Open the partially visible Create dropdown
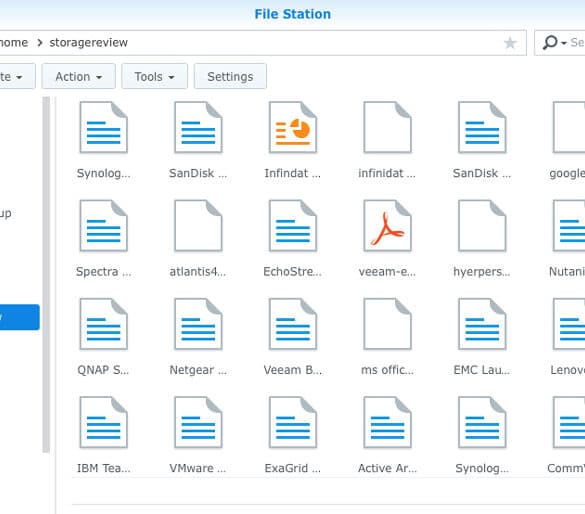Image resolution: width=585 pixels, height=514 pixels. click(x=18, y=76)
